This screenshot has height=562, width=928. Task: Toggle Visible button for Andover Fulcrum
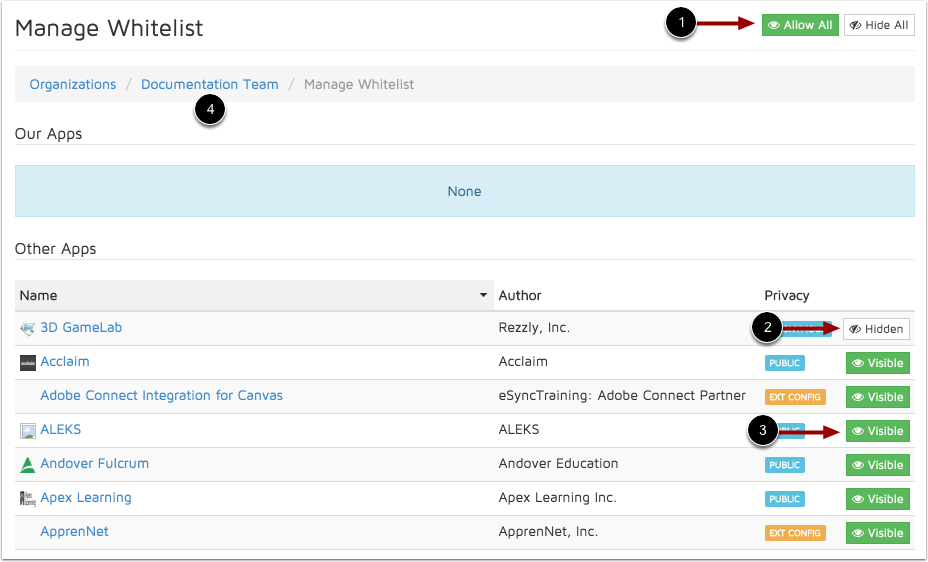[x=878, y=465]
